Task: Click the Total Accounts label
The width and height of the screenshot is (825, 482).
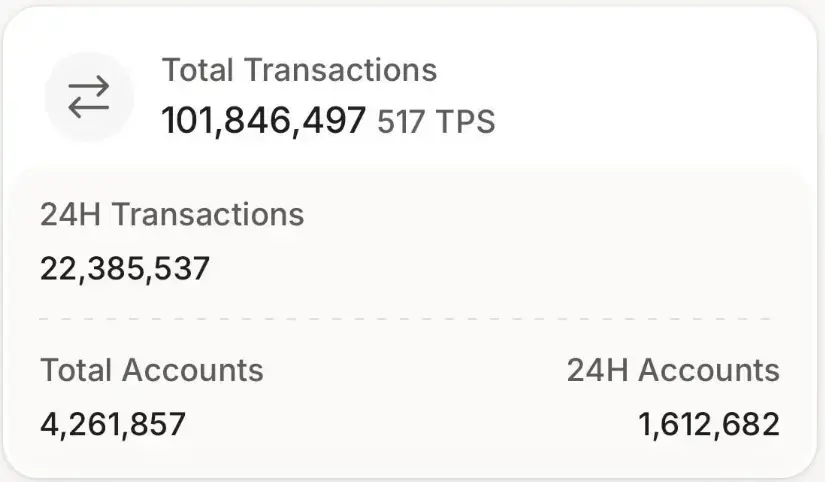Action: 152,370
